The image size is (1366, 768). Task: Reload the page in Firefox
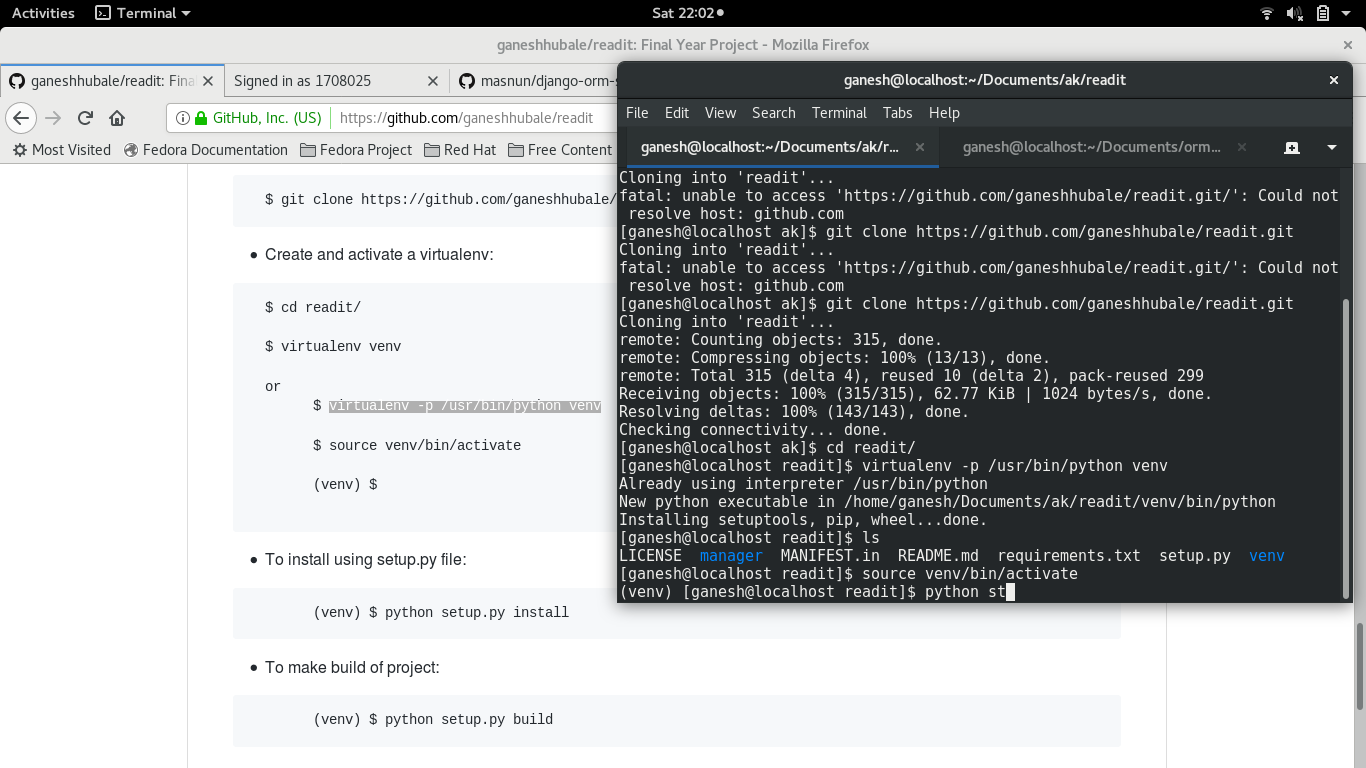[x=85, y=118]
